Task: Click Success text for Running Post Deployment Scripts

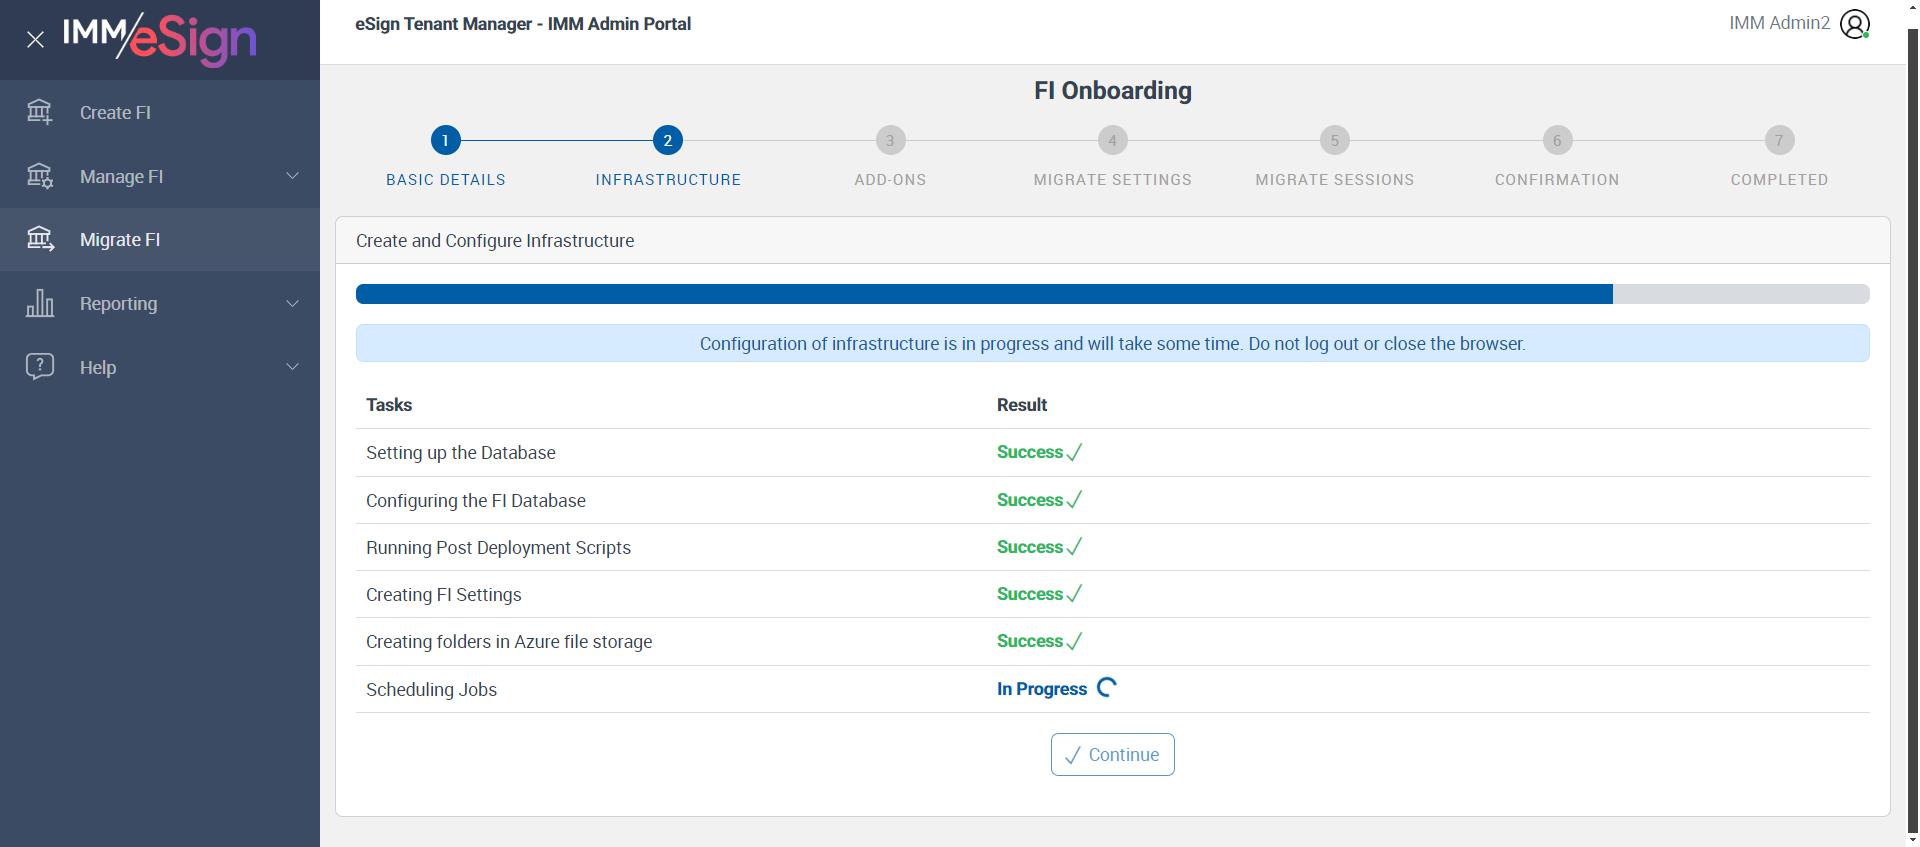Action: coord(1030,547)
